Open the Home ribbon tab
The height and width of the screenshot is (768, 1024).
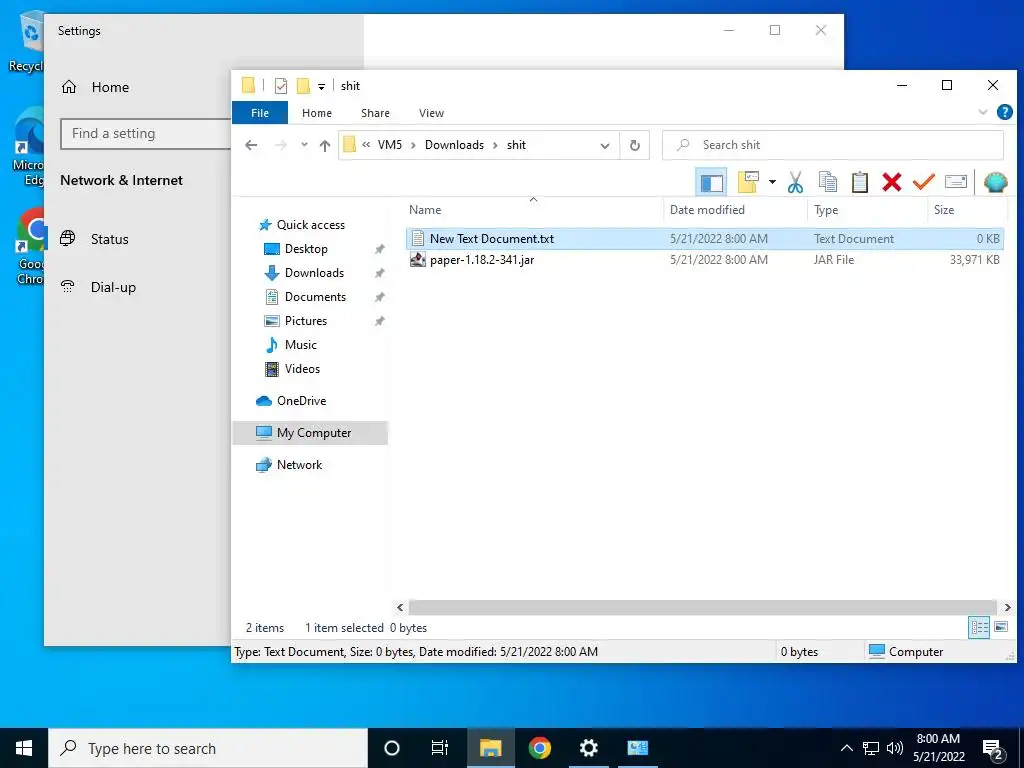pos(317,113)
